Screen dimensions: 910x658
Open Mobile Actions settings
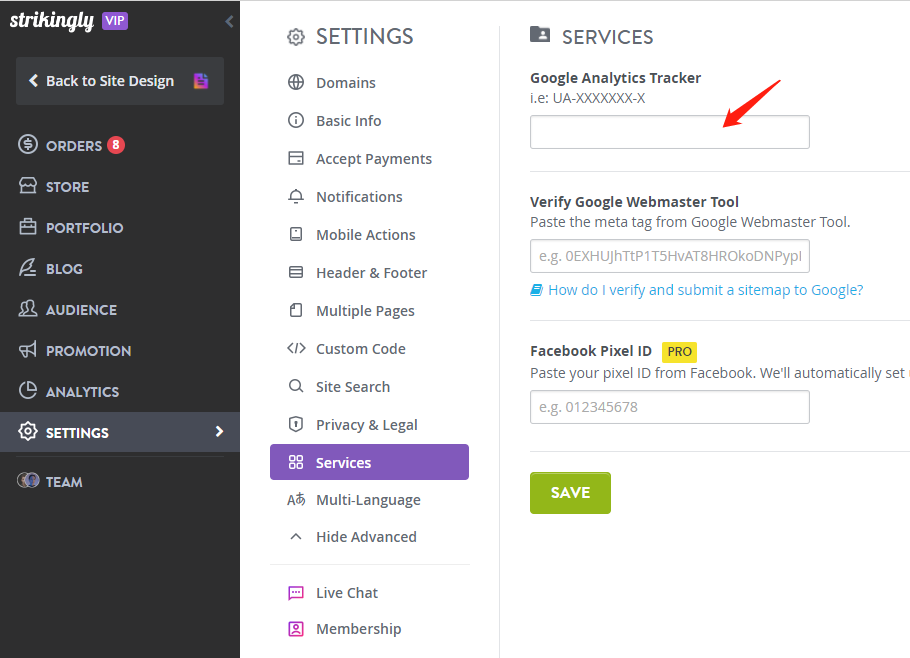pyautogui.click(x=366, y=235)
